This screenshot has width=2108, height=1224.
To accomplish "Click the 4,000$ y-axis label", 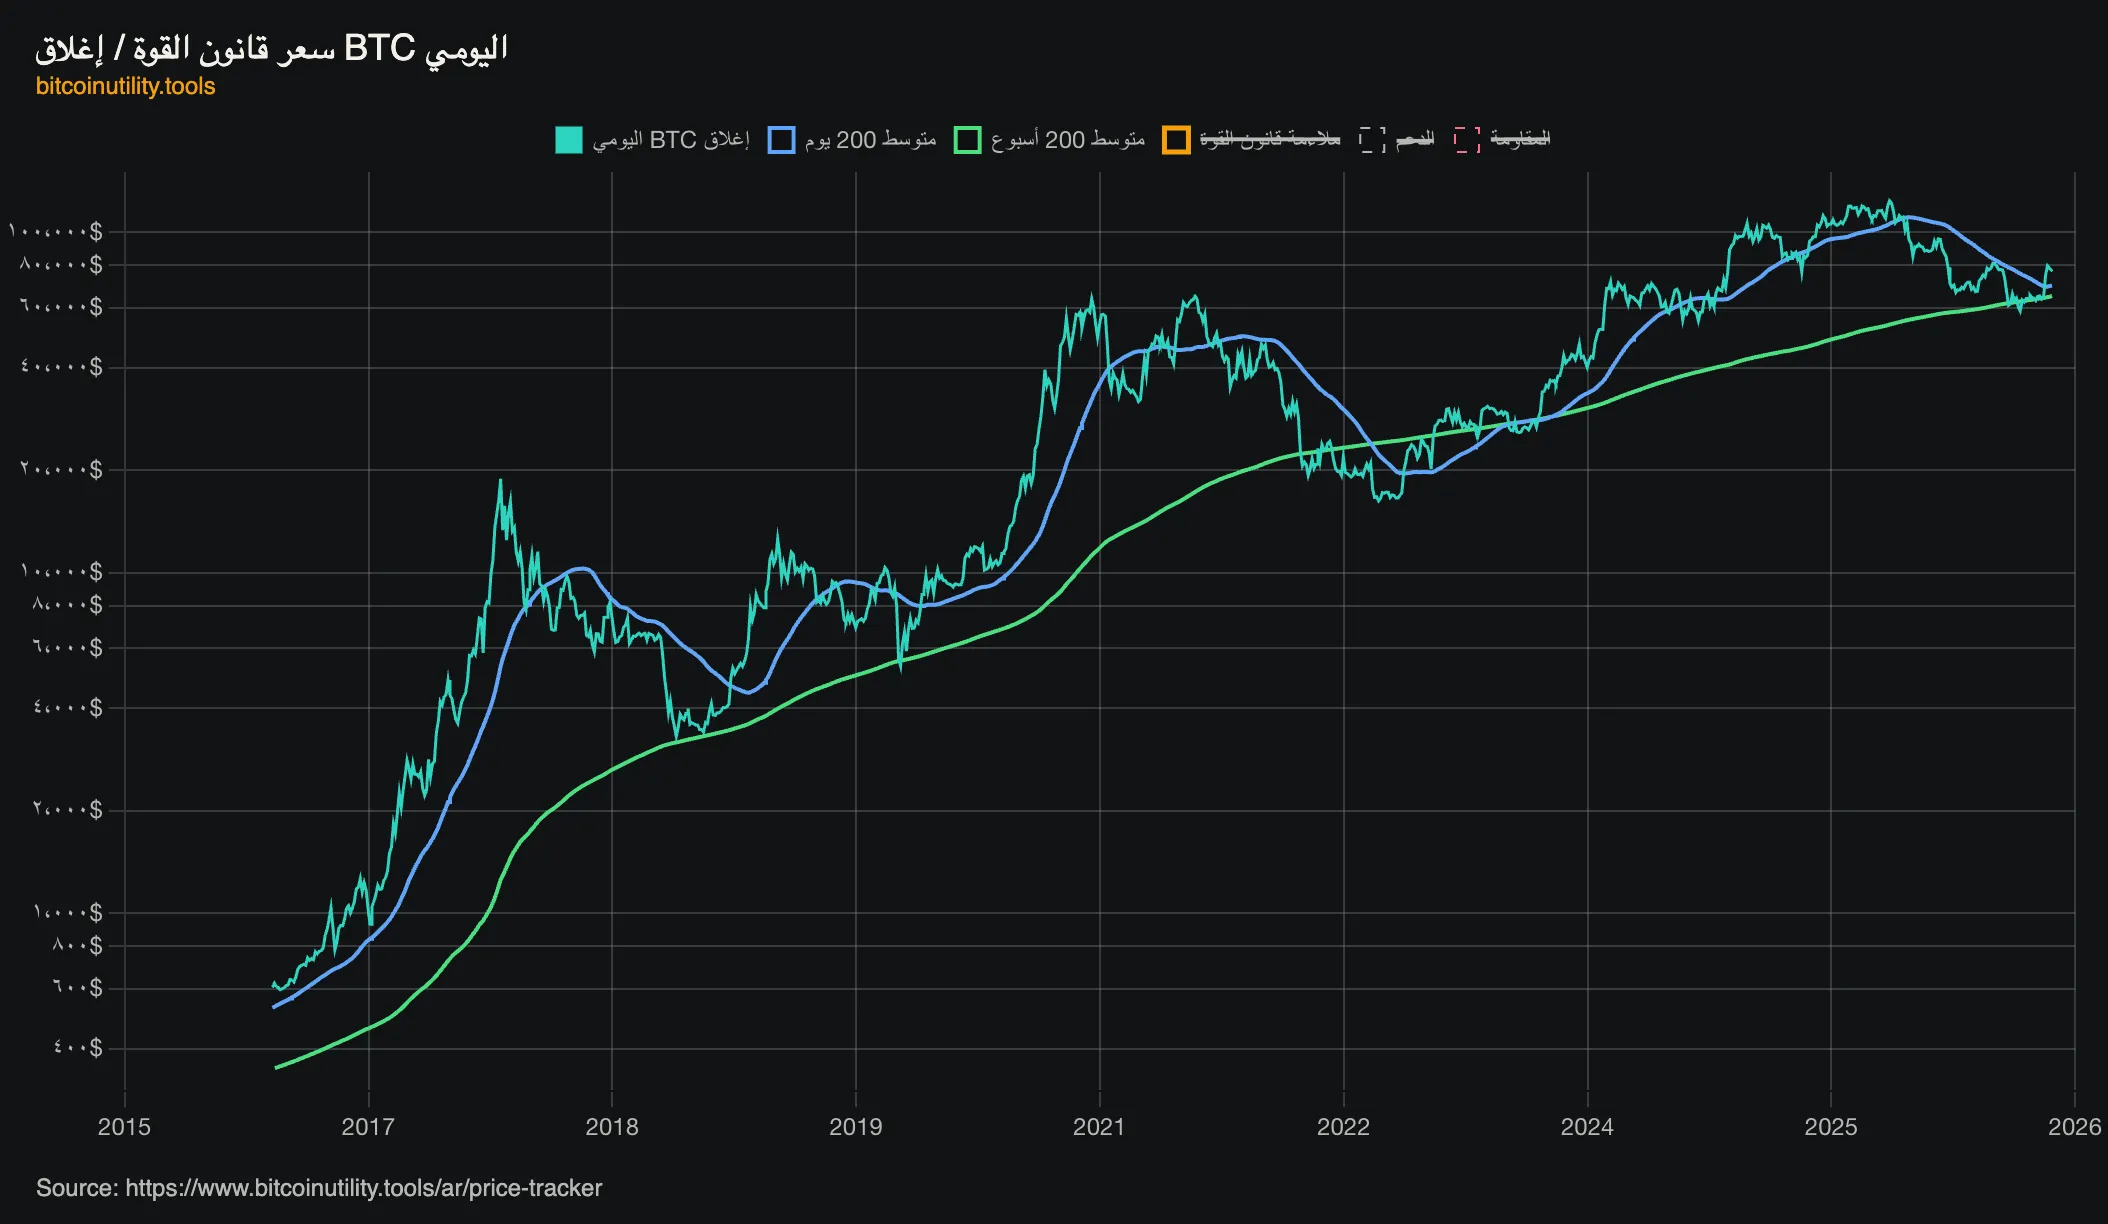I will click(x=67, y=708).
